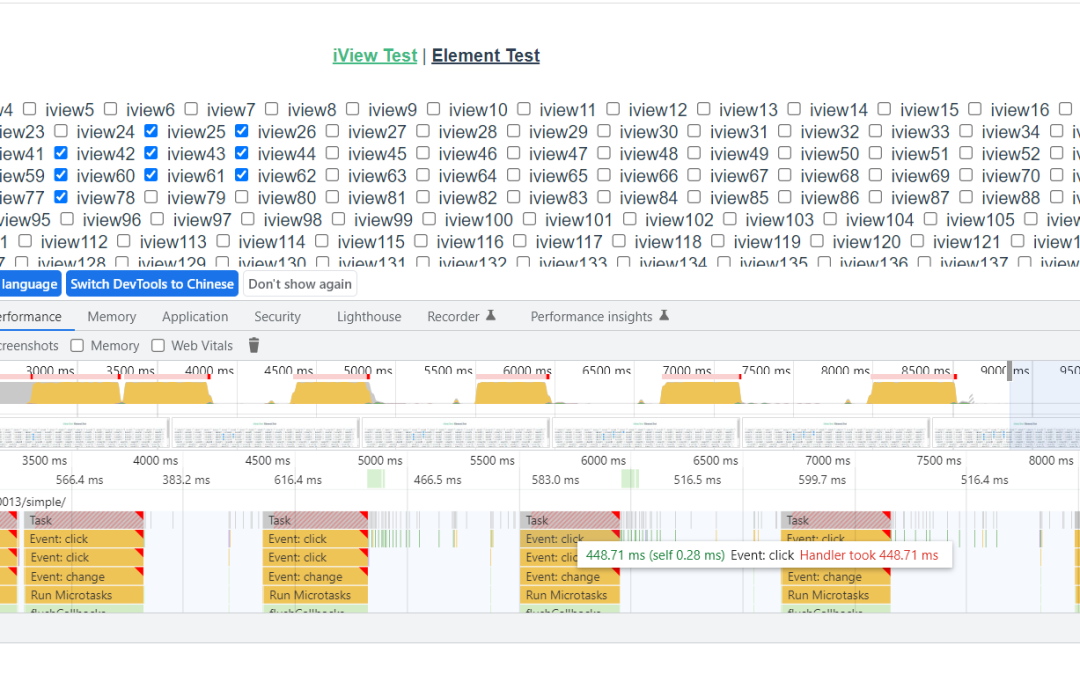Switch to the Memory DevTools tab
This screenshot has height=675, width=1080.
pos(111,317)
